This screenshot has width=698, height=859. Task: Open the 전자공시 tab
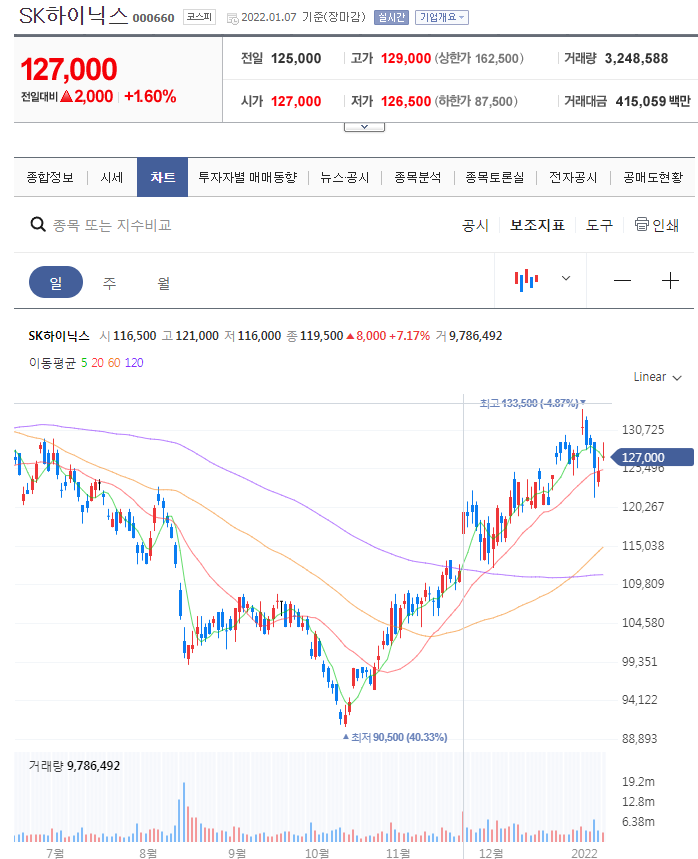click(x=573, y=177)
